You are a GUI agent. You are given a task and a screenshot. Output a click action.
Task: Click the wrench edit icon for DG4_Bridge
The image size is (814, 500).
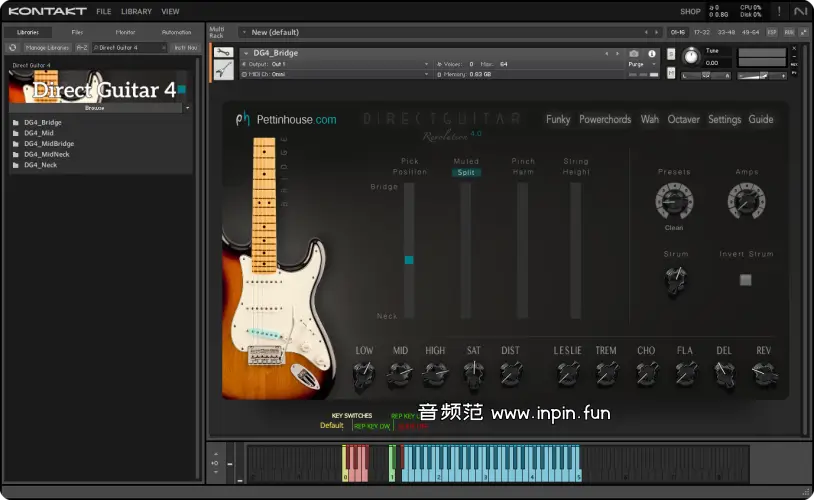point(224,53)
